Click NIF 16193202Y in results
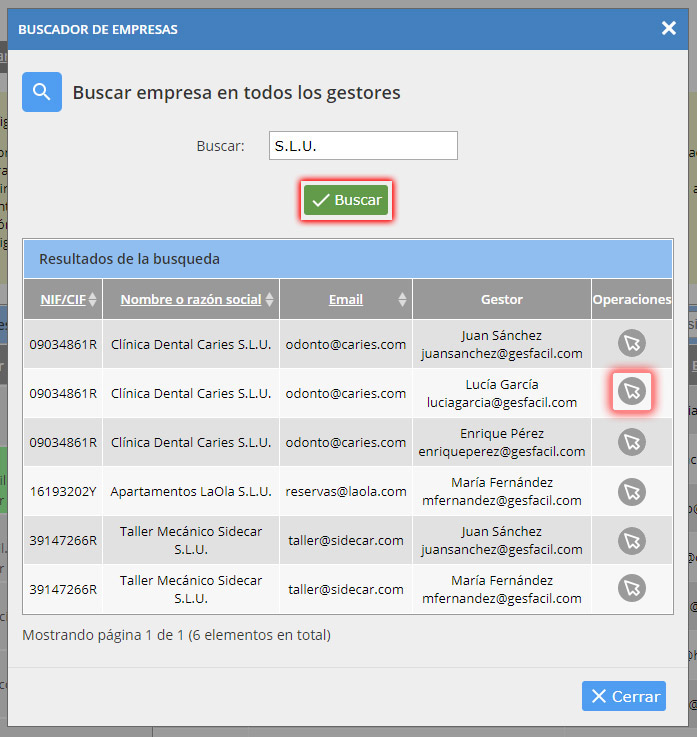This screenshot has width=697, height=737. pos(63,491)
